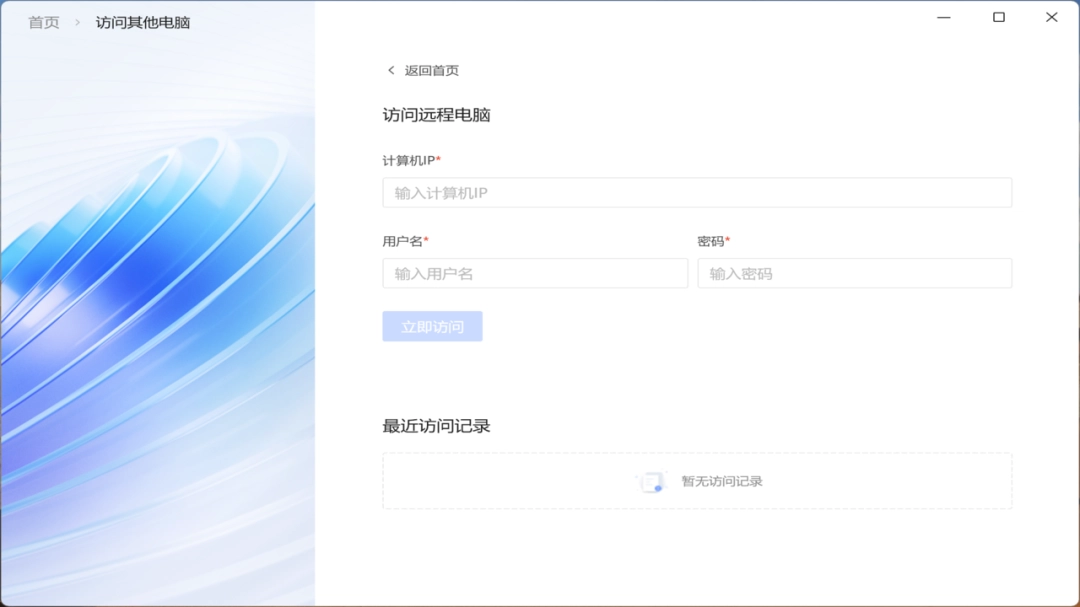The width and height of the screenshot is (1080, 607).
Task: Click the 计算机IP input field
Action: [x=697, y=192]
